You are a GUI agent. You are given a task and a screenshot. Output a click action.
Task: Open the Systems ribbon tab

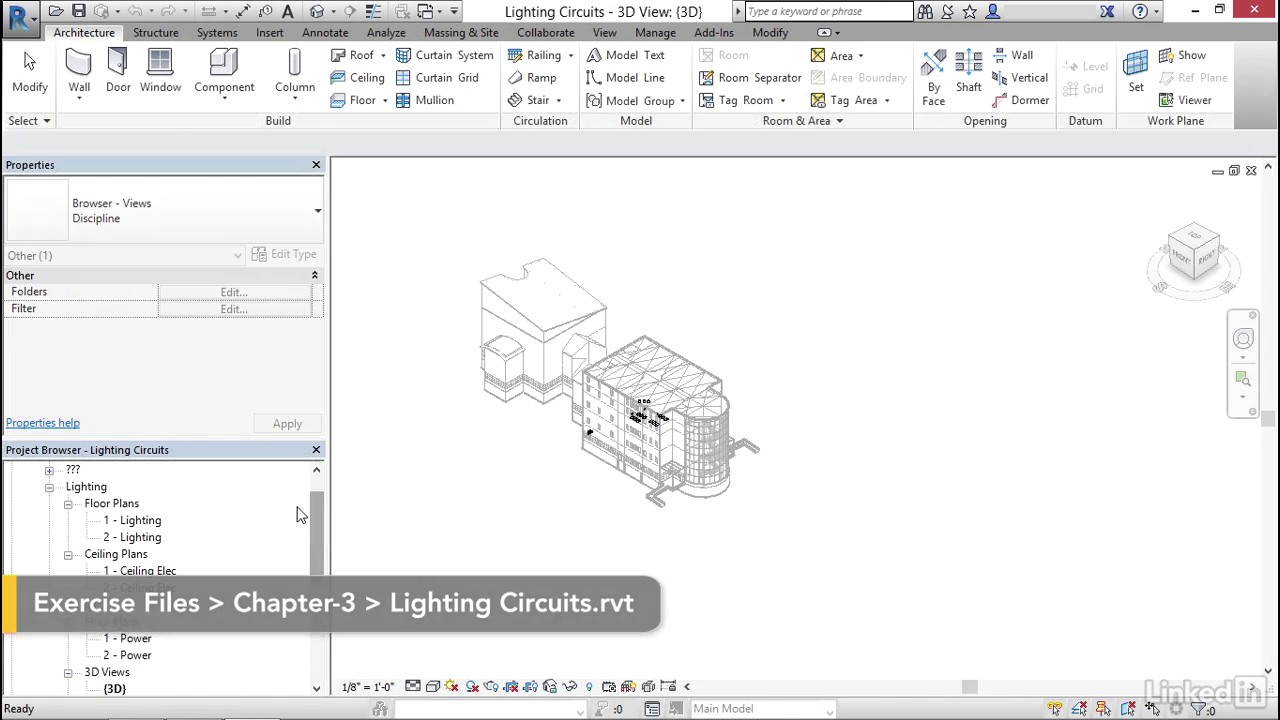(x=217, y=32)
